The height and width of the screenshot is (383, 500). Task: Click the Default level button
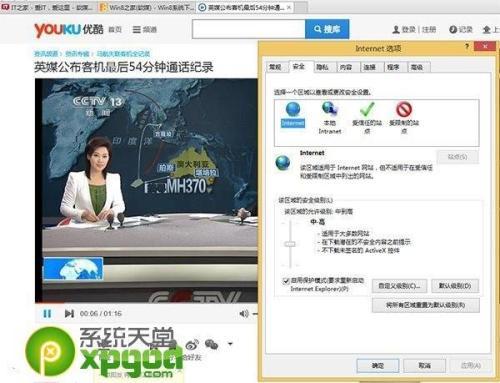click(455, 286)
